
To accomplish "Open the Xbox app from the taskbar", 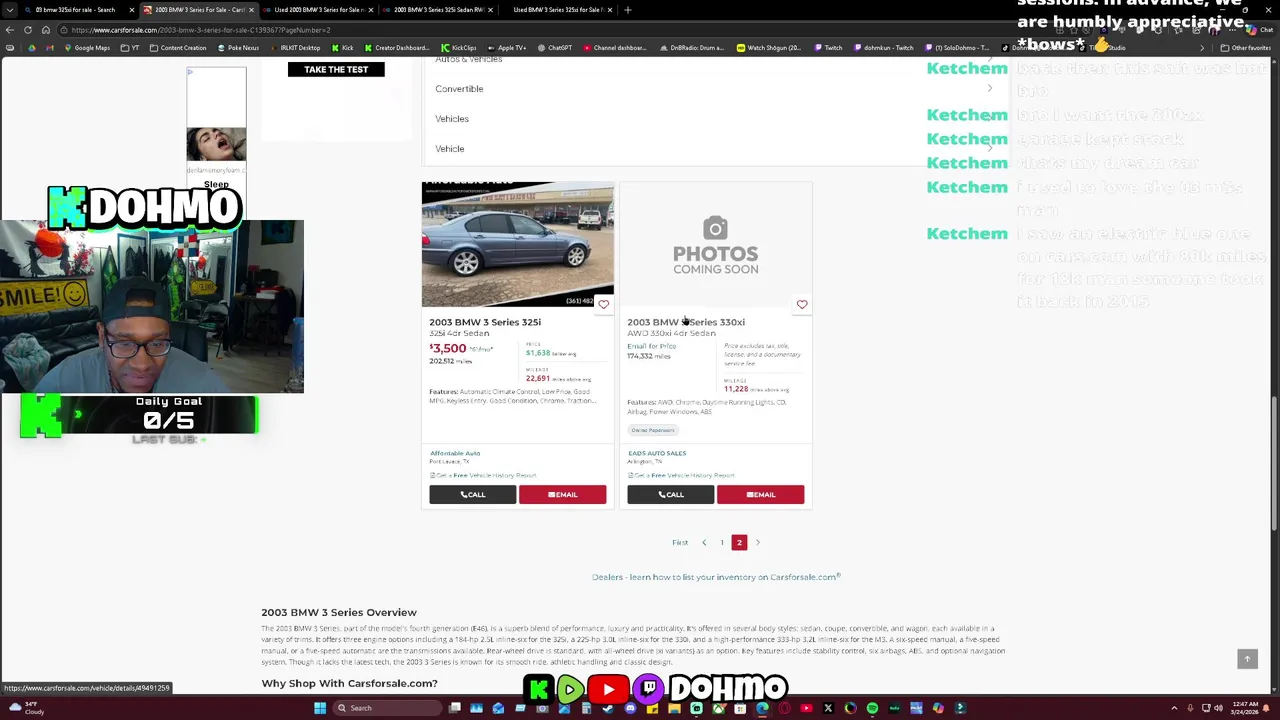I will pyautogui.click(x=719, y=708).
